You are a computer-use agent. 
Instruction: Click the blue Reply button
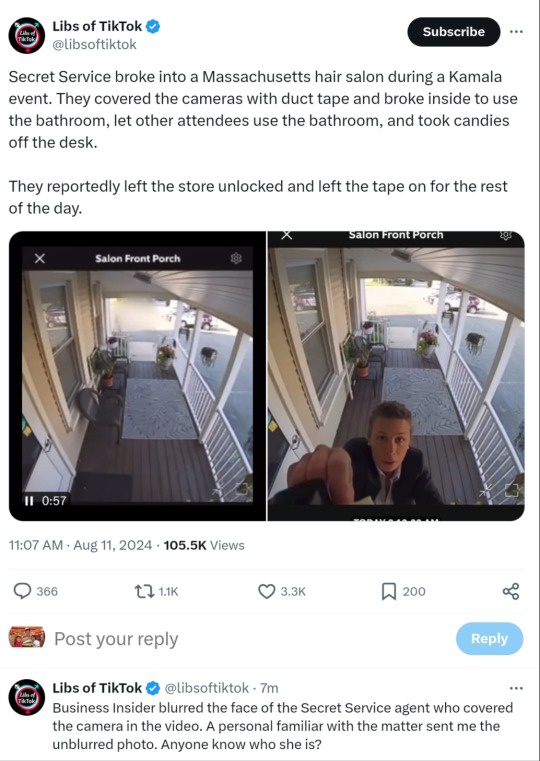pyautogui.click(x=489, y=638)
